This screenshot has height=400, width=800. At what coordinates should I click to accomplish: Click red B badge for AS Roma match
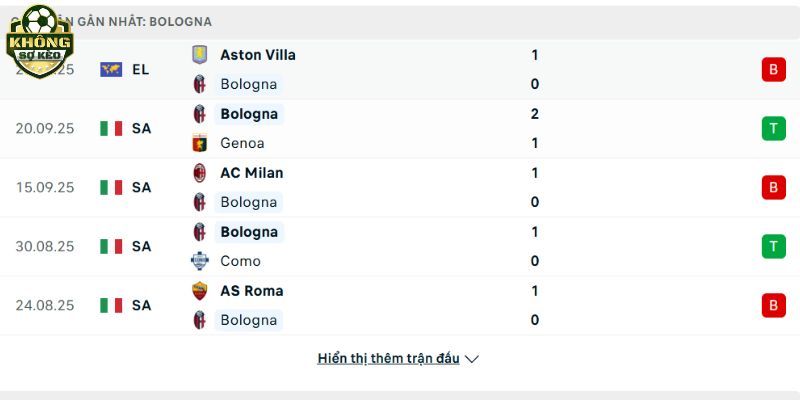coord(773,305)
